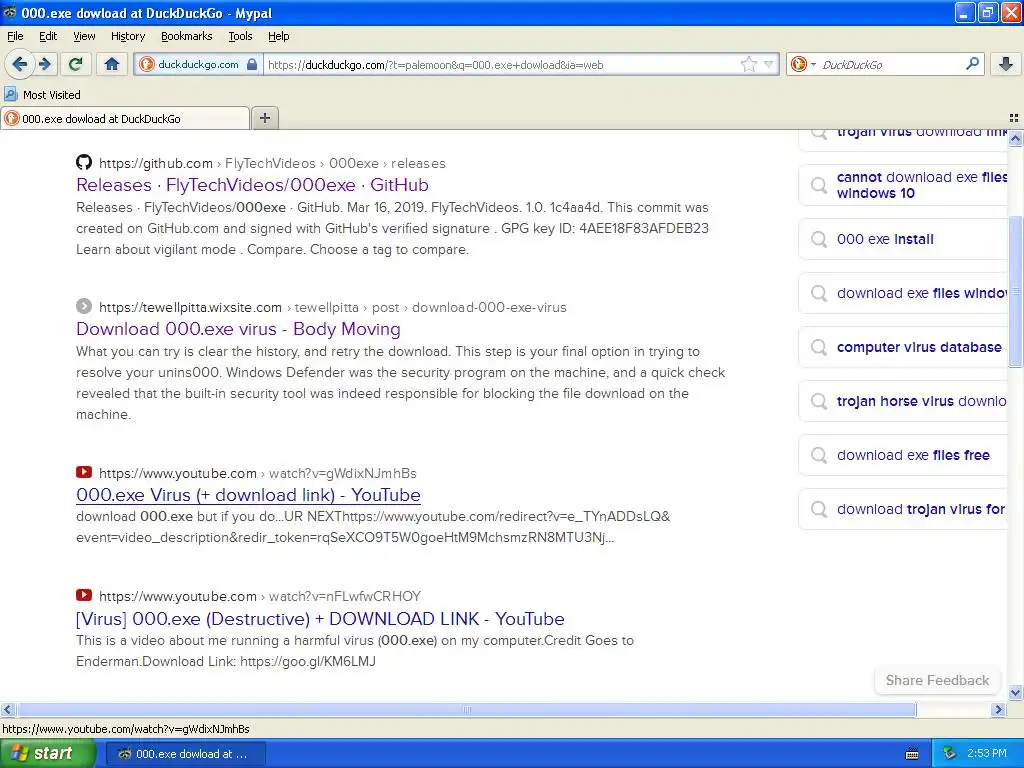This screenshot has width=1024, height=768.
Task: Open the search engine selector dropdown
Action: 803,64
